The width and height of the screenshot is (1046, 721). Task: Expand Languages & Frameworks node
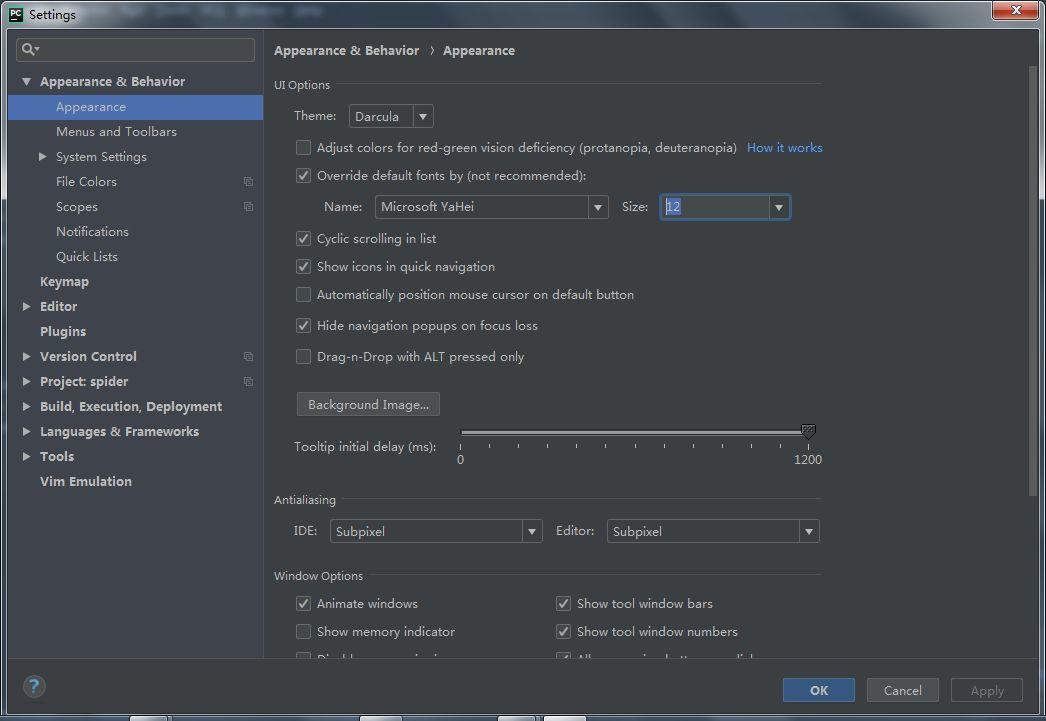pyautogui.click(x=27, y=432)
